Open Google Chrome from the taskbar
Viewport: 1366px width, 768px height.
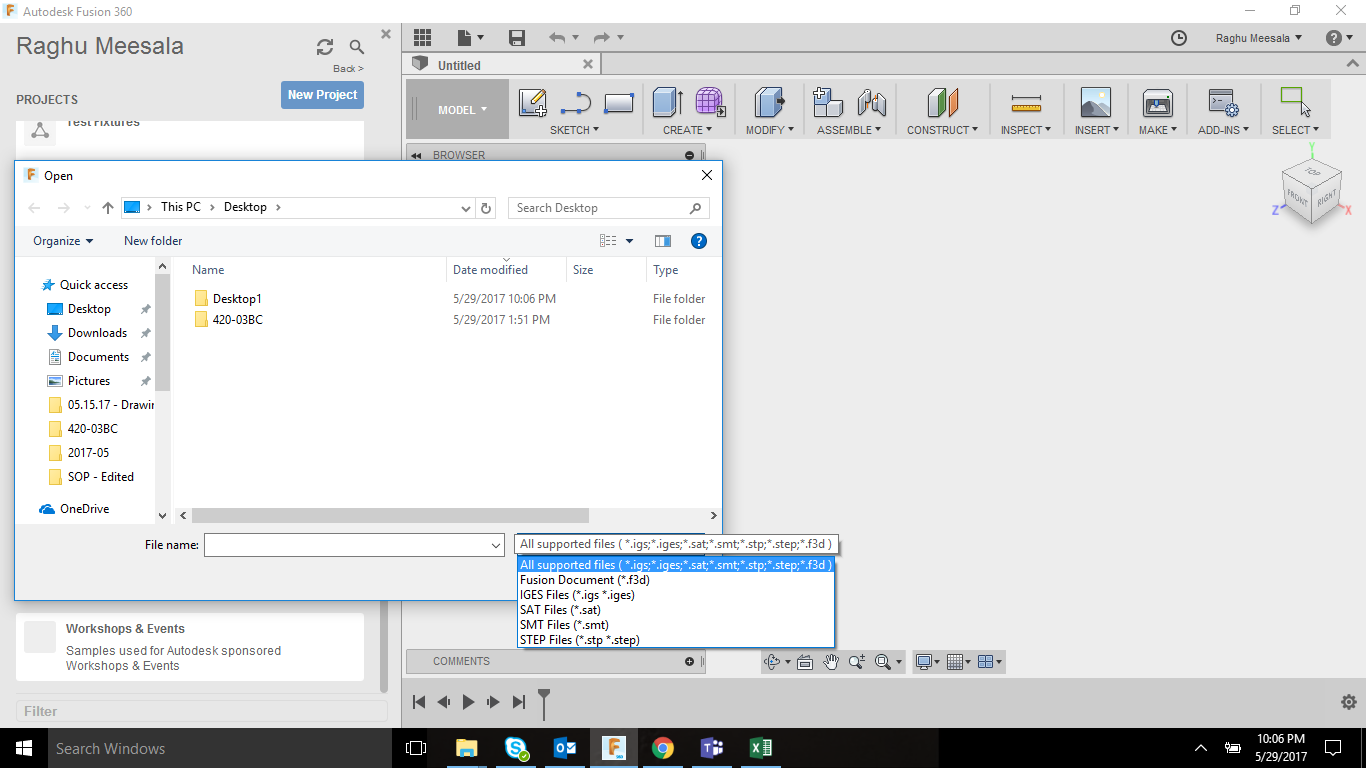pyautogui.click(x=662, y=748)
